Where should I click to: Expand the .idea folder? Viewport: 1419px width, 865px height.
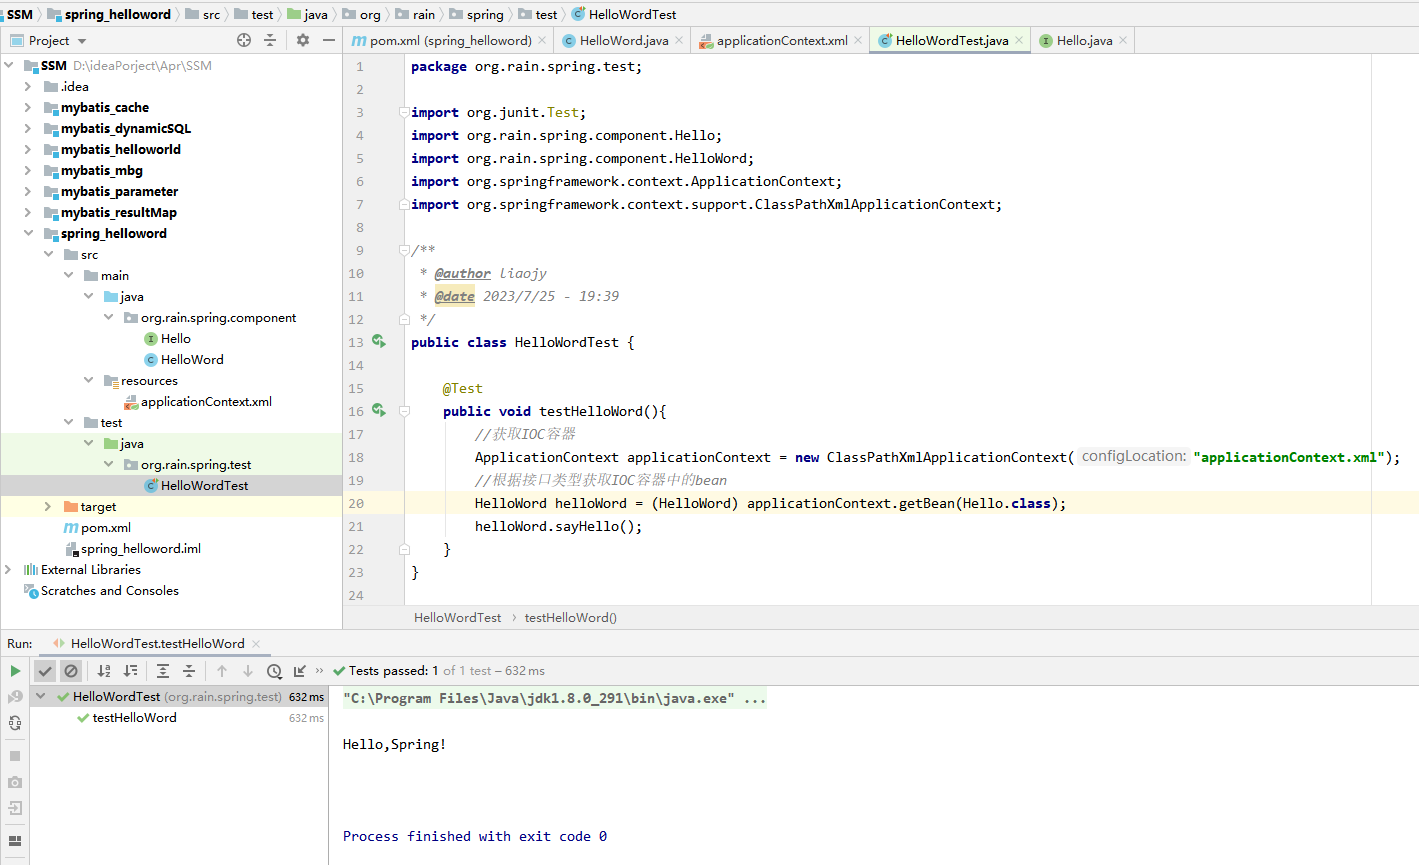28,87
